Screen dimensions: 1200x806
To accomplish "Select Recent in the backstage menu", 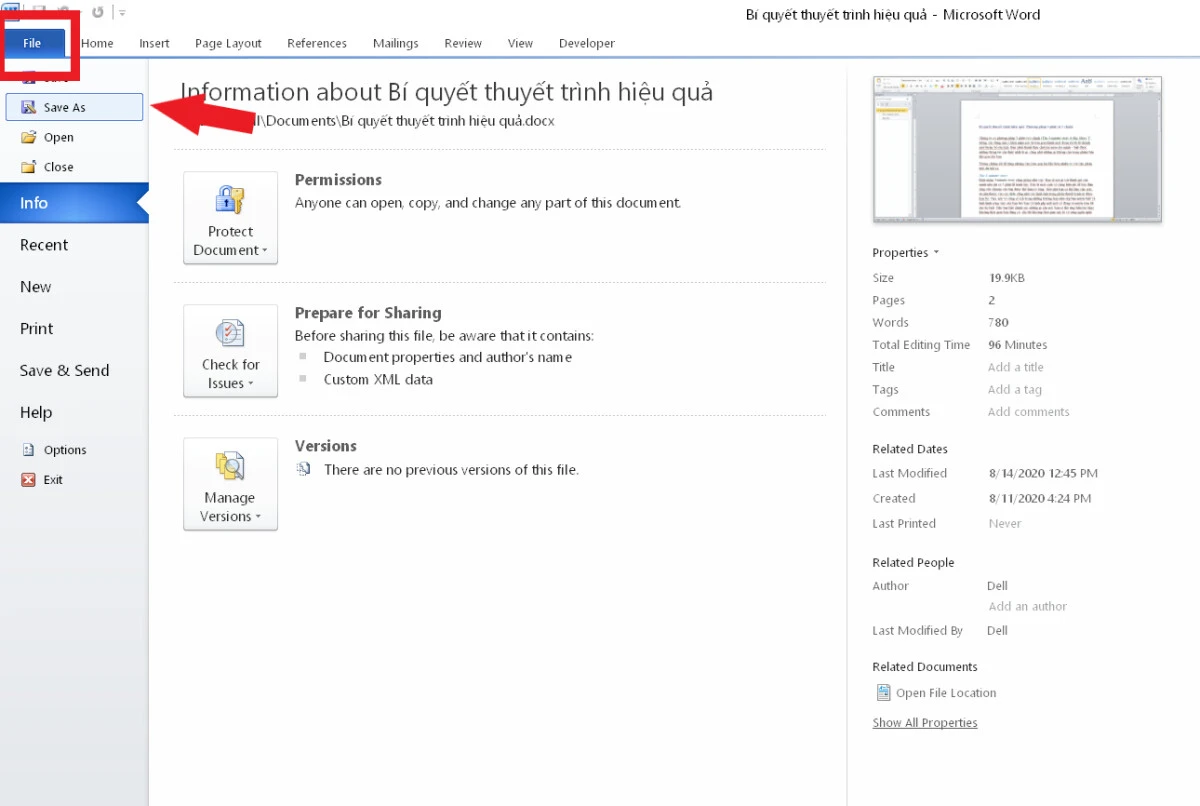I will click(x=44, y=245).
